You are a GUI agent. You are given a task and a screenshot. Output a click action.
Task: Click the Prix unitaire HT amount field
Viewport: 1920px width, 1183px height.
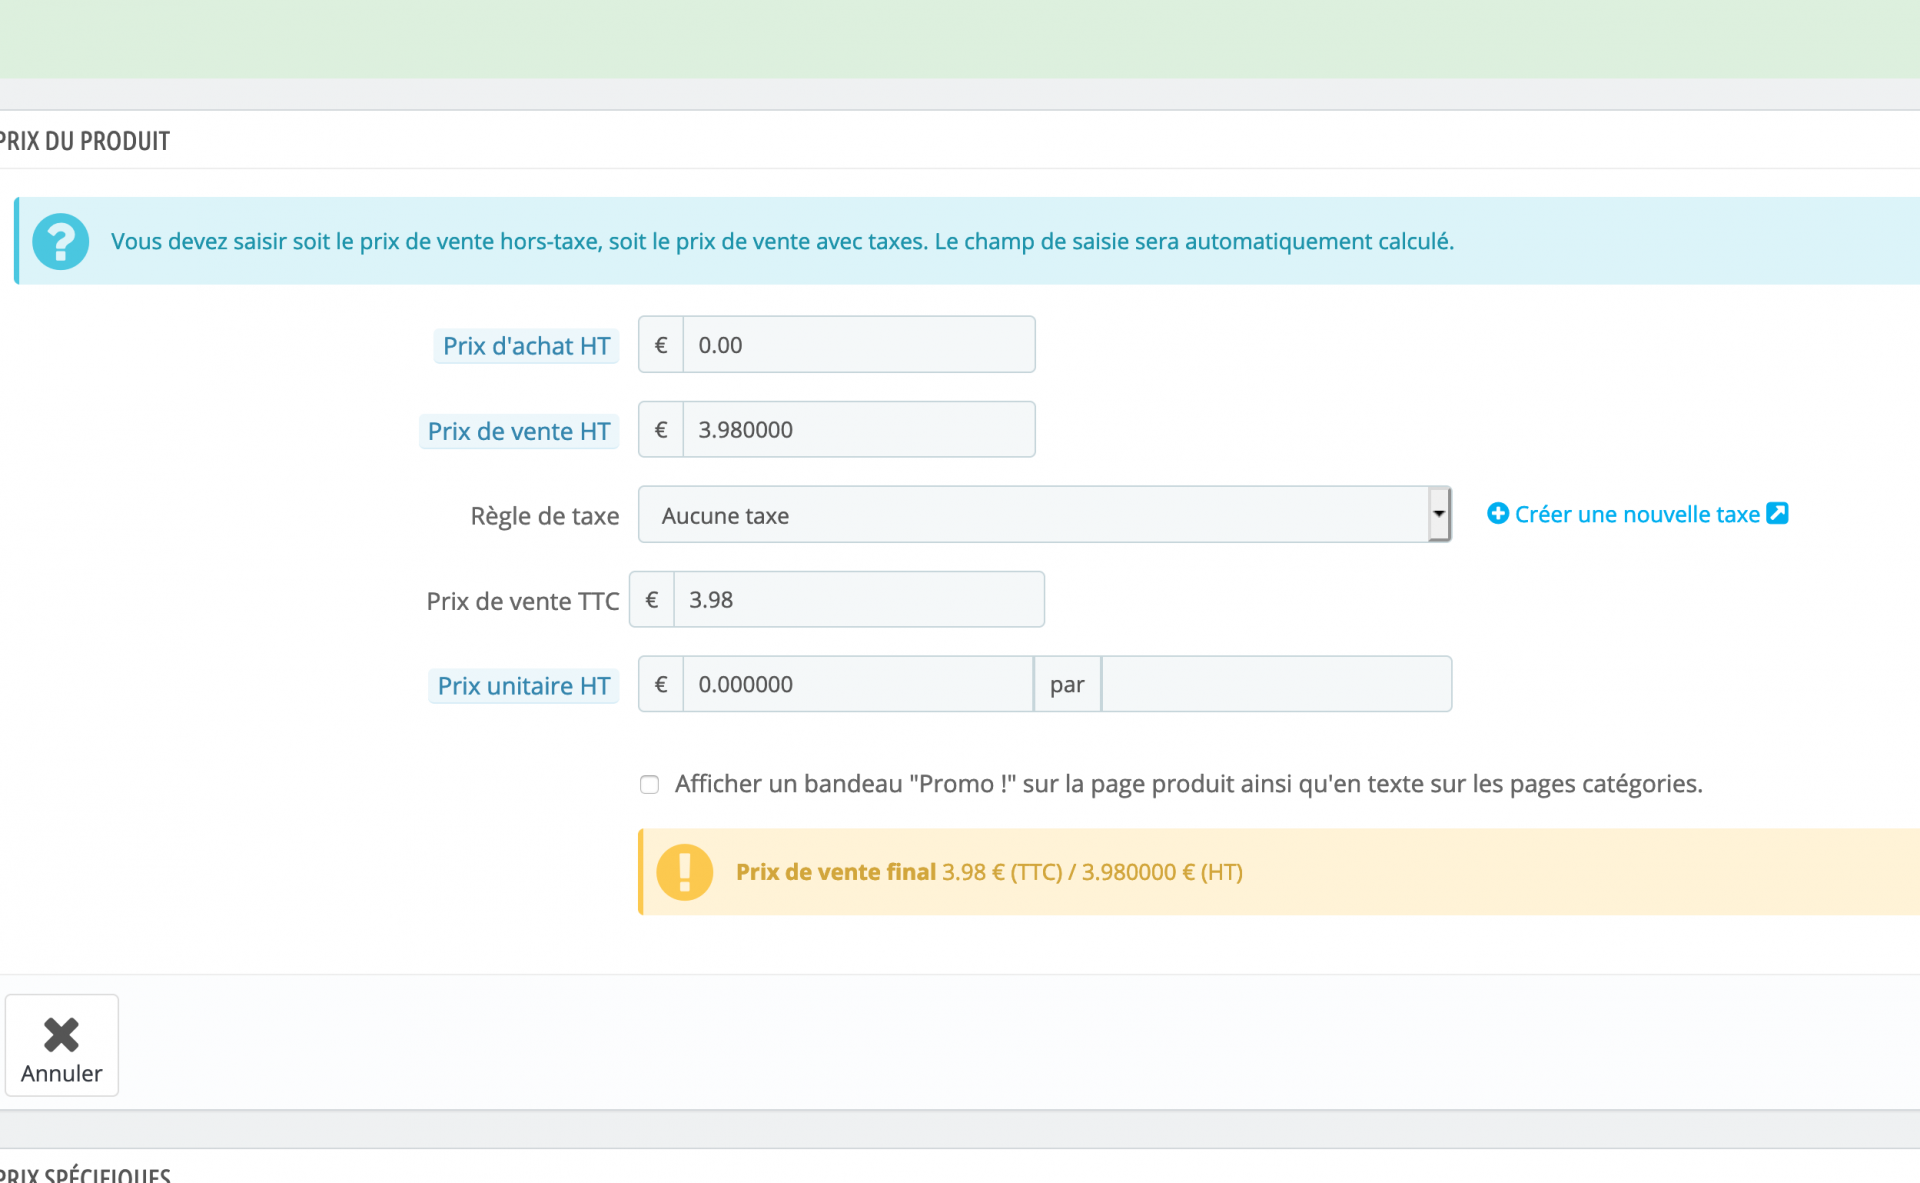click(858, 685)
